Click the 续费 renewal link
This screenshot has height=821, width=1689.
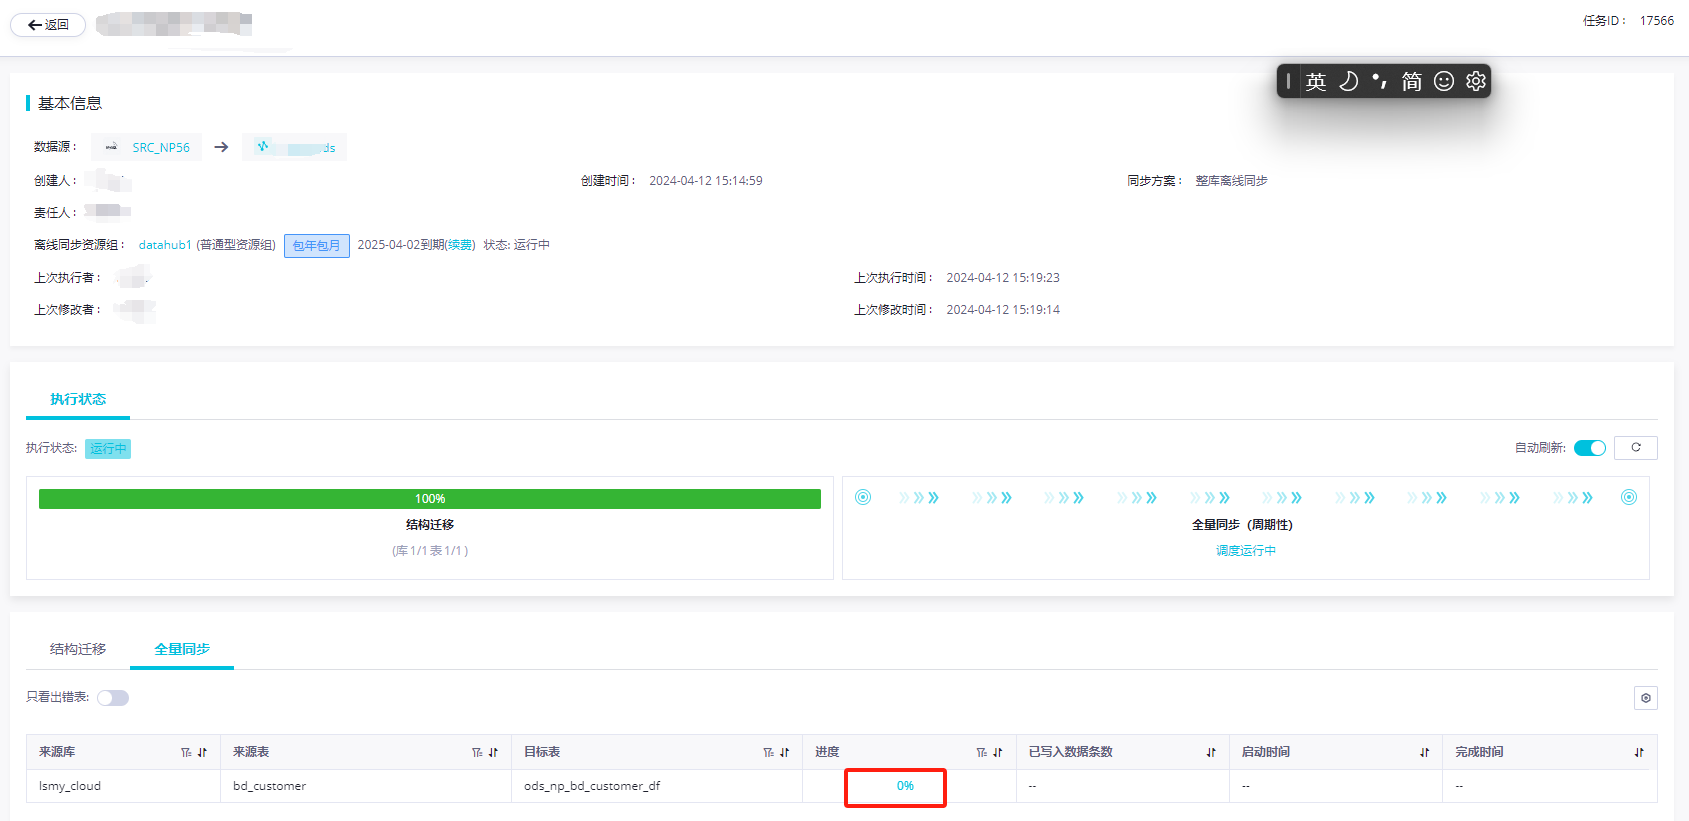pyautogui.click(x=460, y=245)
